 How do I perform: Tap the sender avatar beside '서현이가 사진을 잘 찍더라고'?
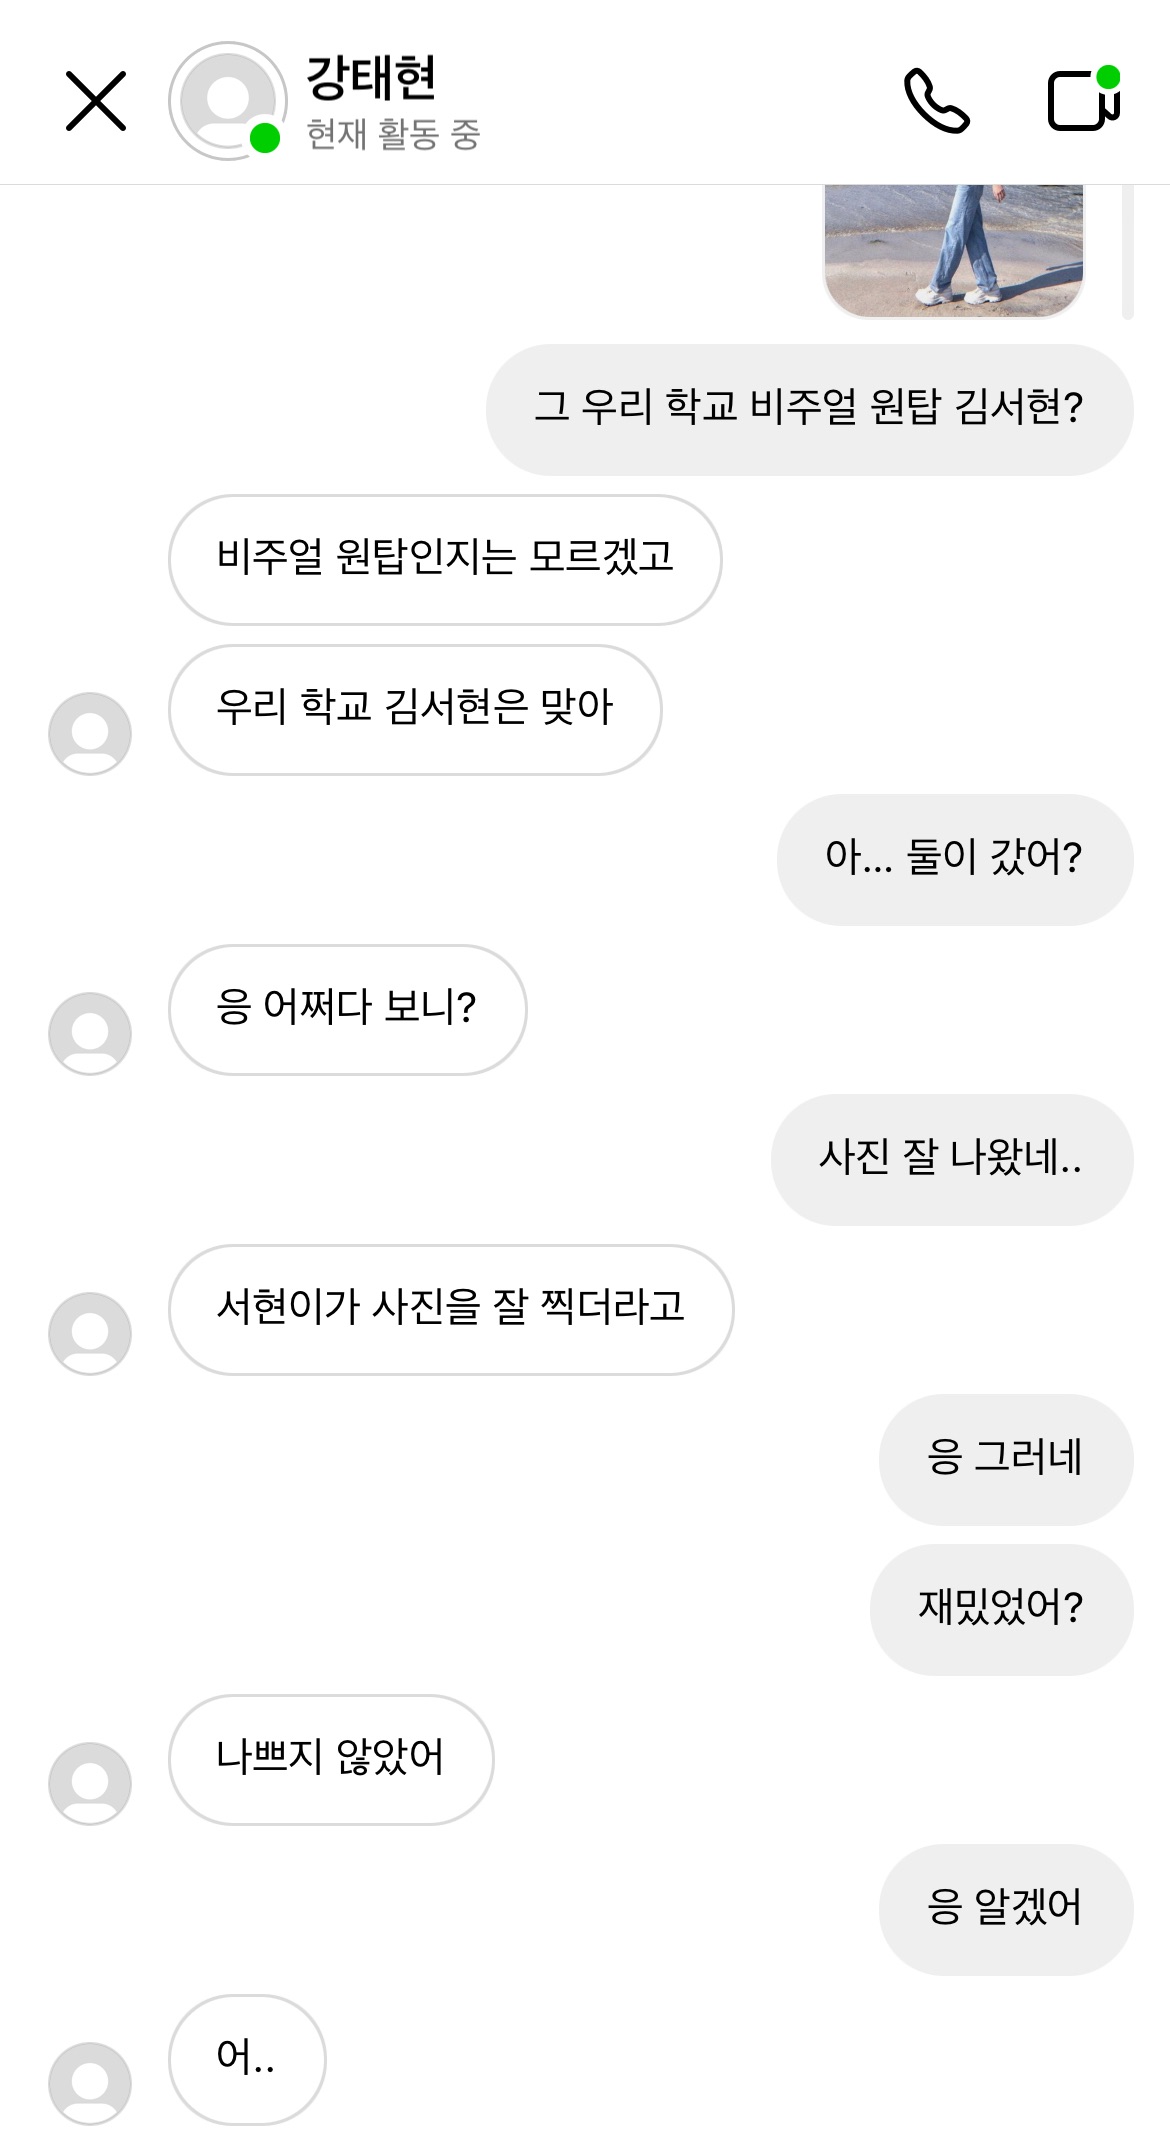coord(90,1333)
